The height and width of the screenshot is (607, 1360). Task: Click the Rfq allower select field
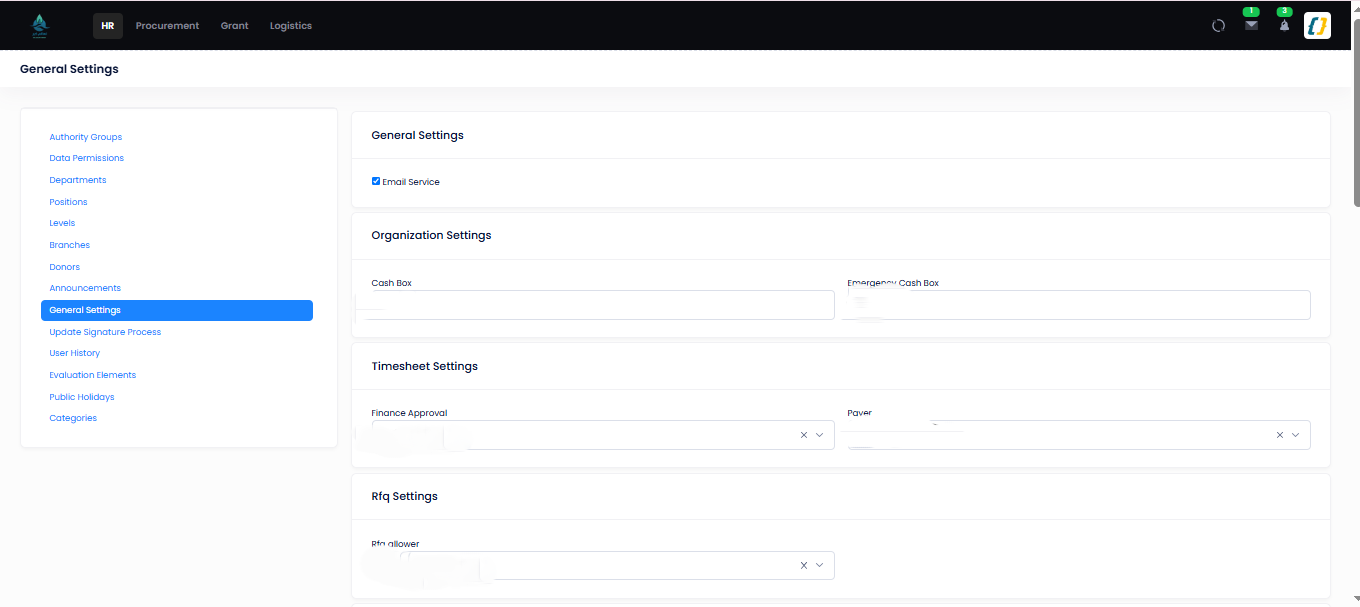(x=603, y=565)
